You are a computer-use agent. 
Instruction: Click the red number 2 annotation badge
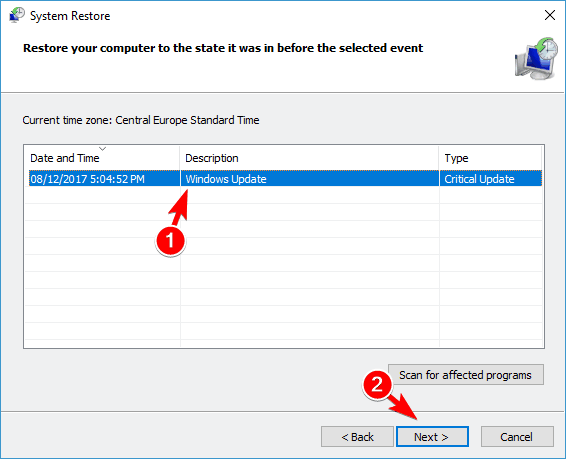tap(377, 385)
